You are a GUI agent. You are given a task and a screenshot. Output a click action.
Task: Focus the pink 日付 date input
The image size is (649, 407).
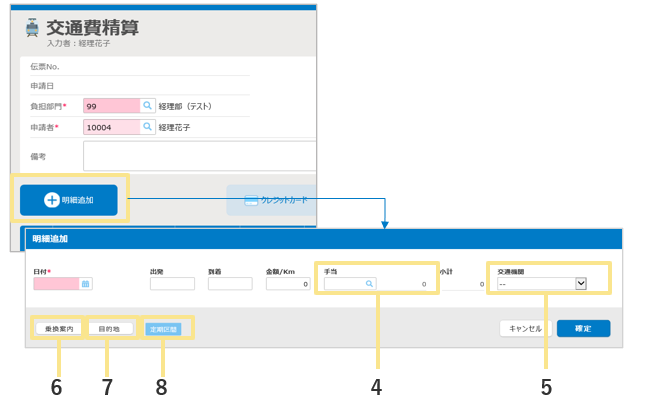click(x=56, y=284)
